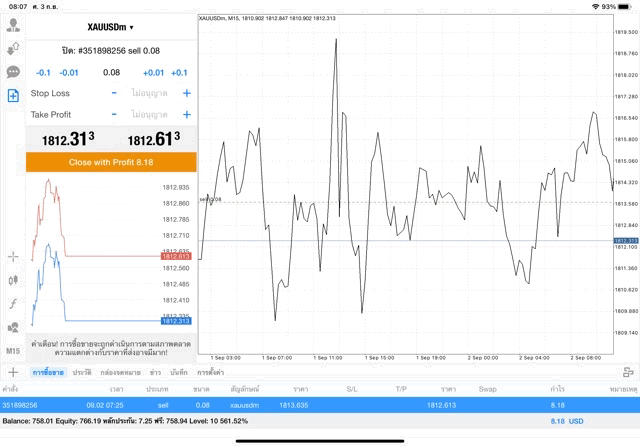Select order row 351898256
Screen dimensions: 640x447
coord(320,405)
